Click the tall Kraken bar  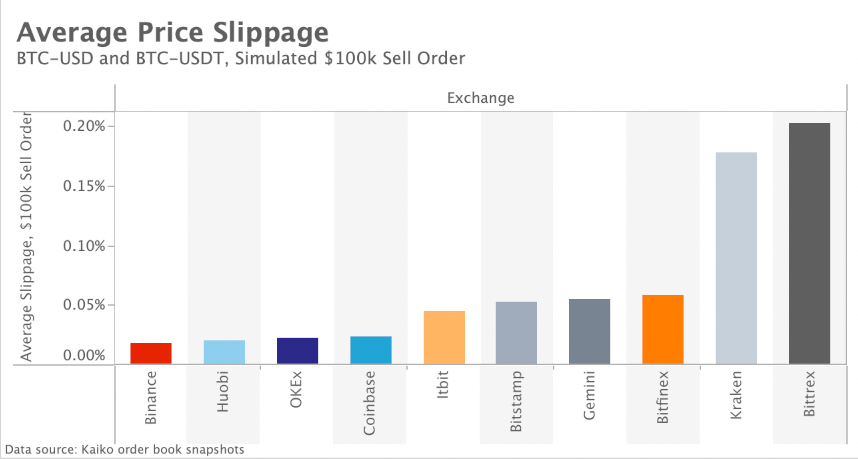click(x=736, y=258)
